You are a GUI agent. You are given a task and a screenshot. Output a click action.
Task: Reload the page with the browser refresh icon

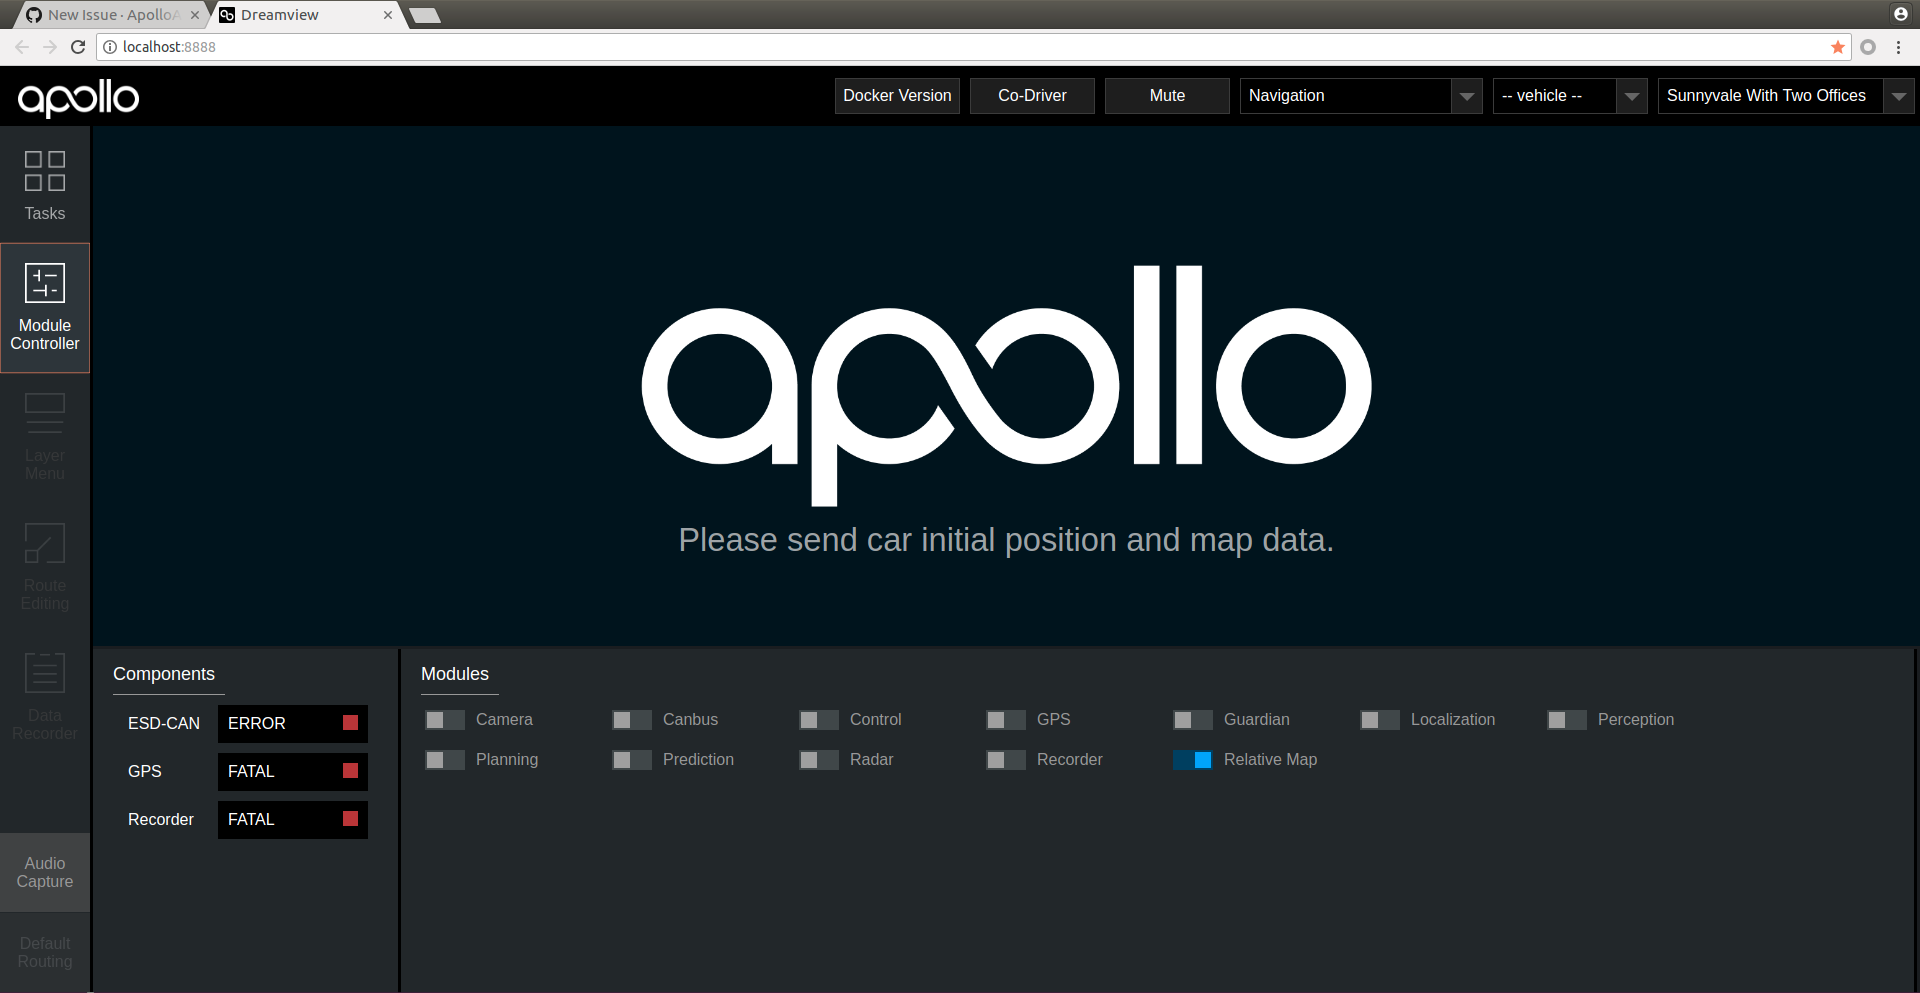point(78,47)
